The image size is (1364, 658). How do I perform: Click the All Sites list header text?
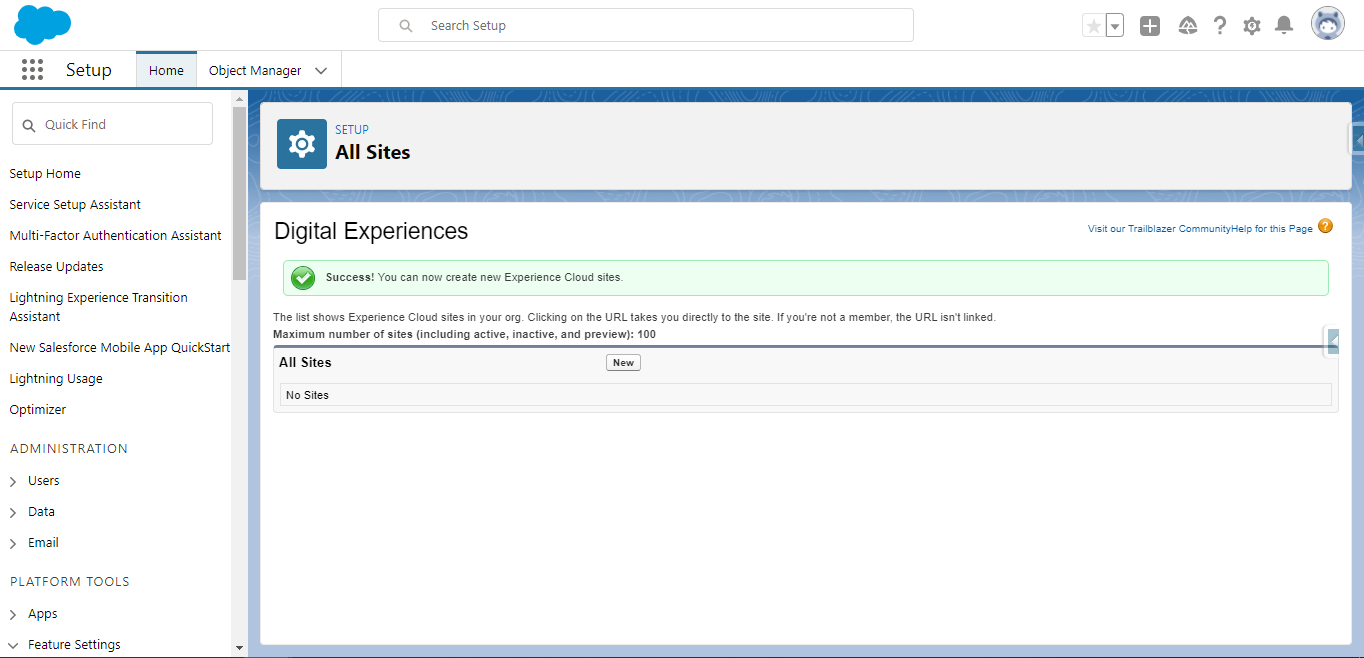click(x=305, y=362)
